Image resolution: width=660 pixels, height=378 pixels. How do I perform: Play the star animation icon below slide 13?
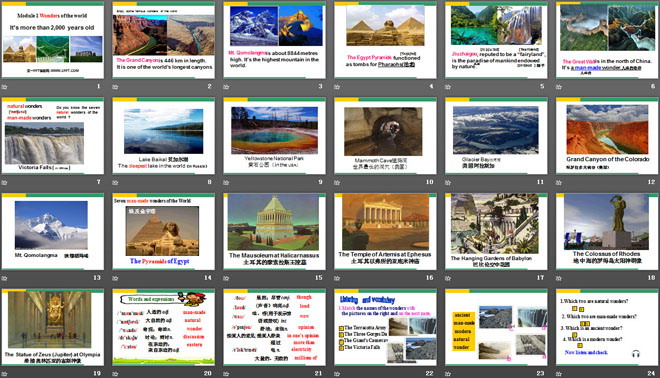pyautogui.click(x=5, y=278)
